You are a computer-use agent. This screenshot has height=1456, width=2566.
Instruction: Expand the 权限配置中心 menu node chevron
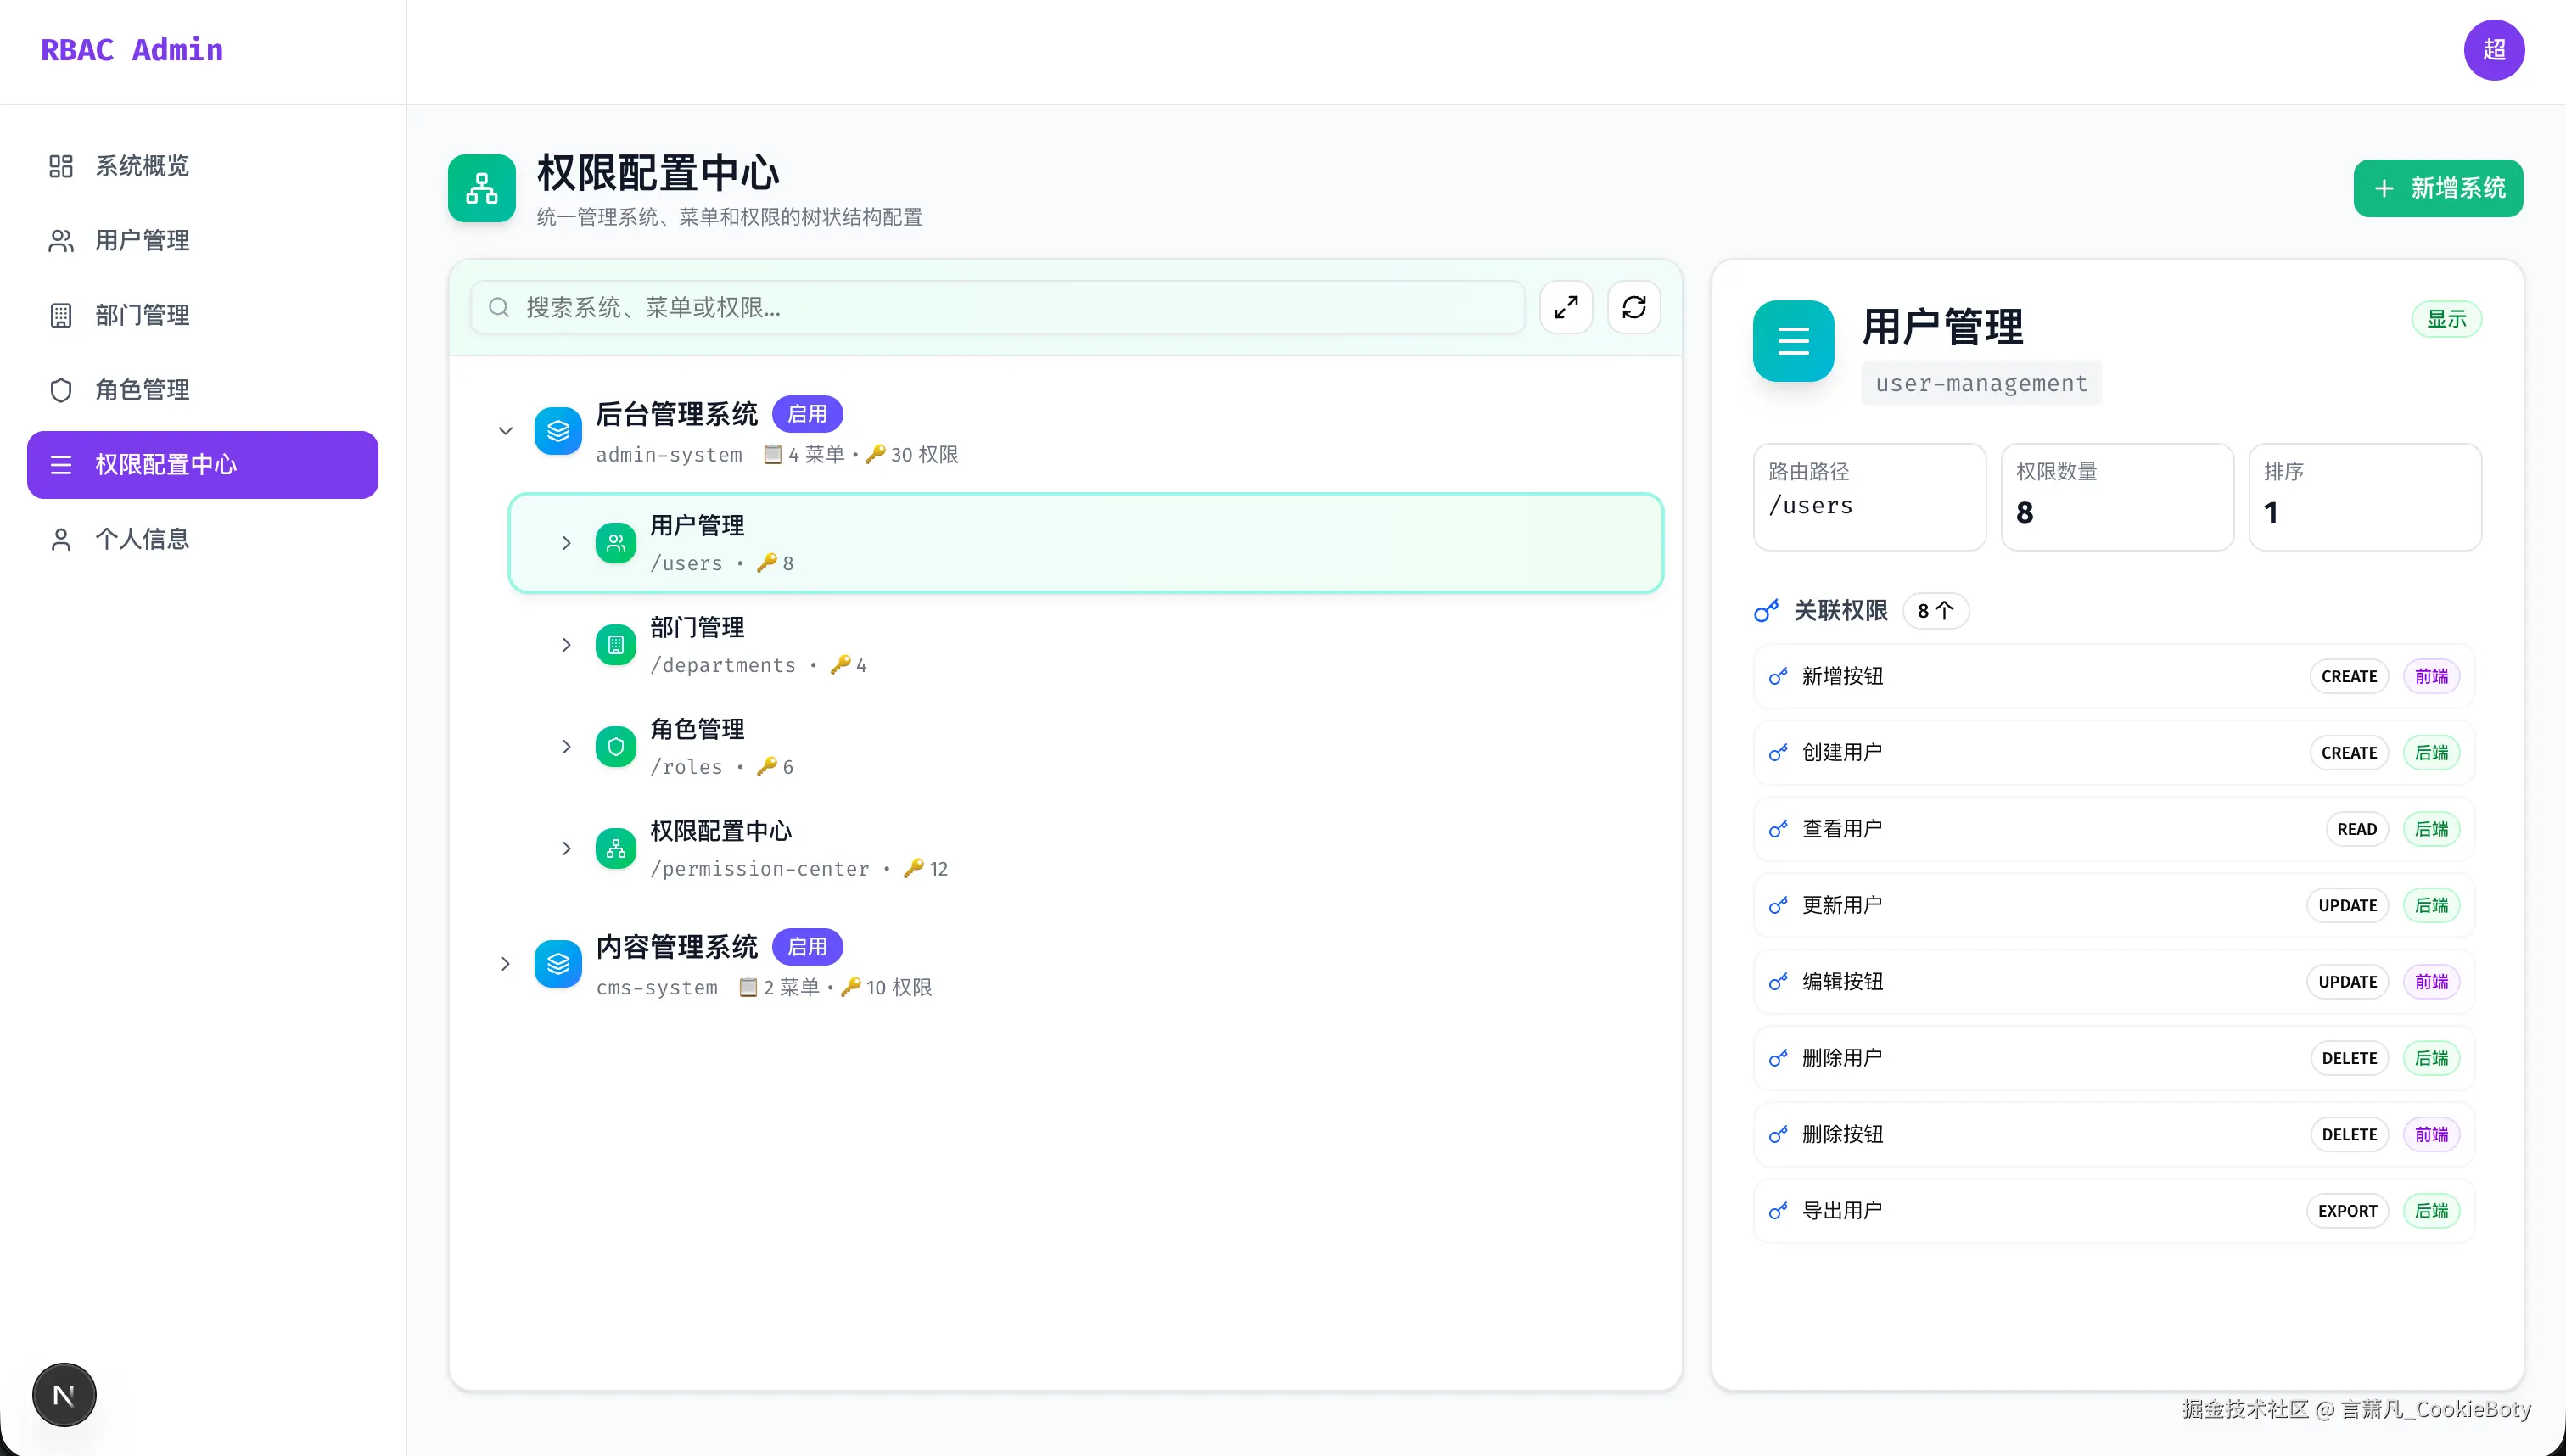[566, 849]
